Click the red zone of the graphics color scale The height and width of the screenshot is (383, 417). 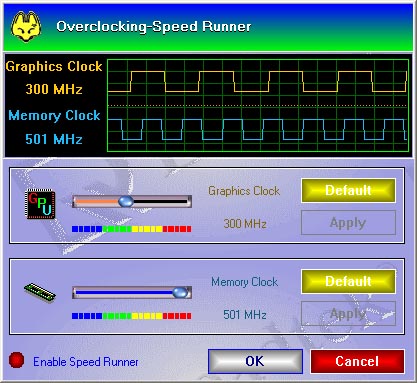click(177, 229)
